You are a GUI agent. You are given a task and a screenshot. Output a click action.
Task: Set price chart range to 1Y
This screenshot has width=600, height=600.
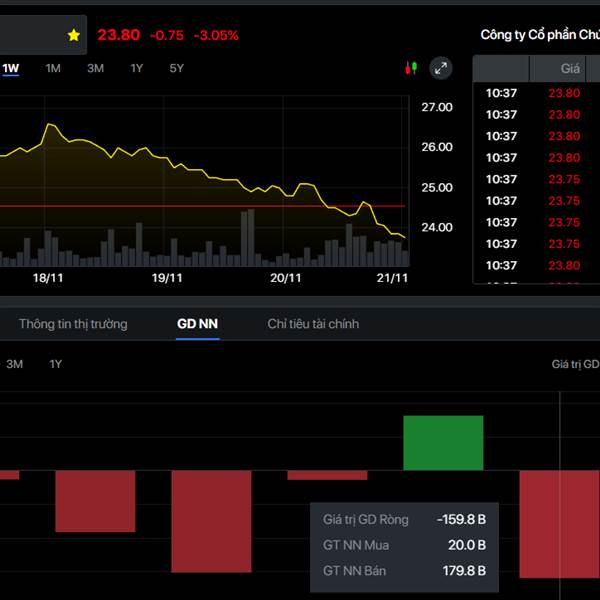click(x=136, y=68)
